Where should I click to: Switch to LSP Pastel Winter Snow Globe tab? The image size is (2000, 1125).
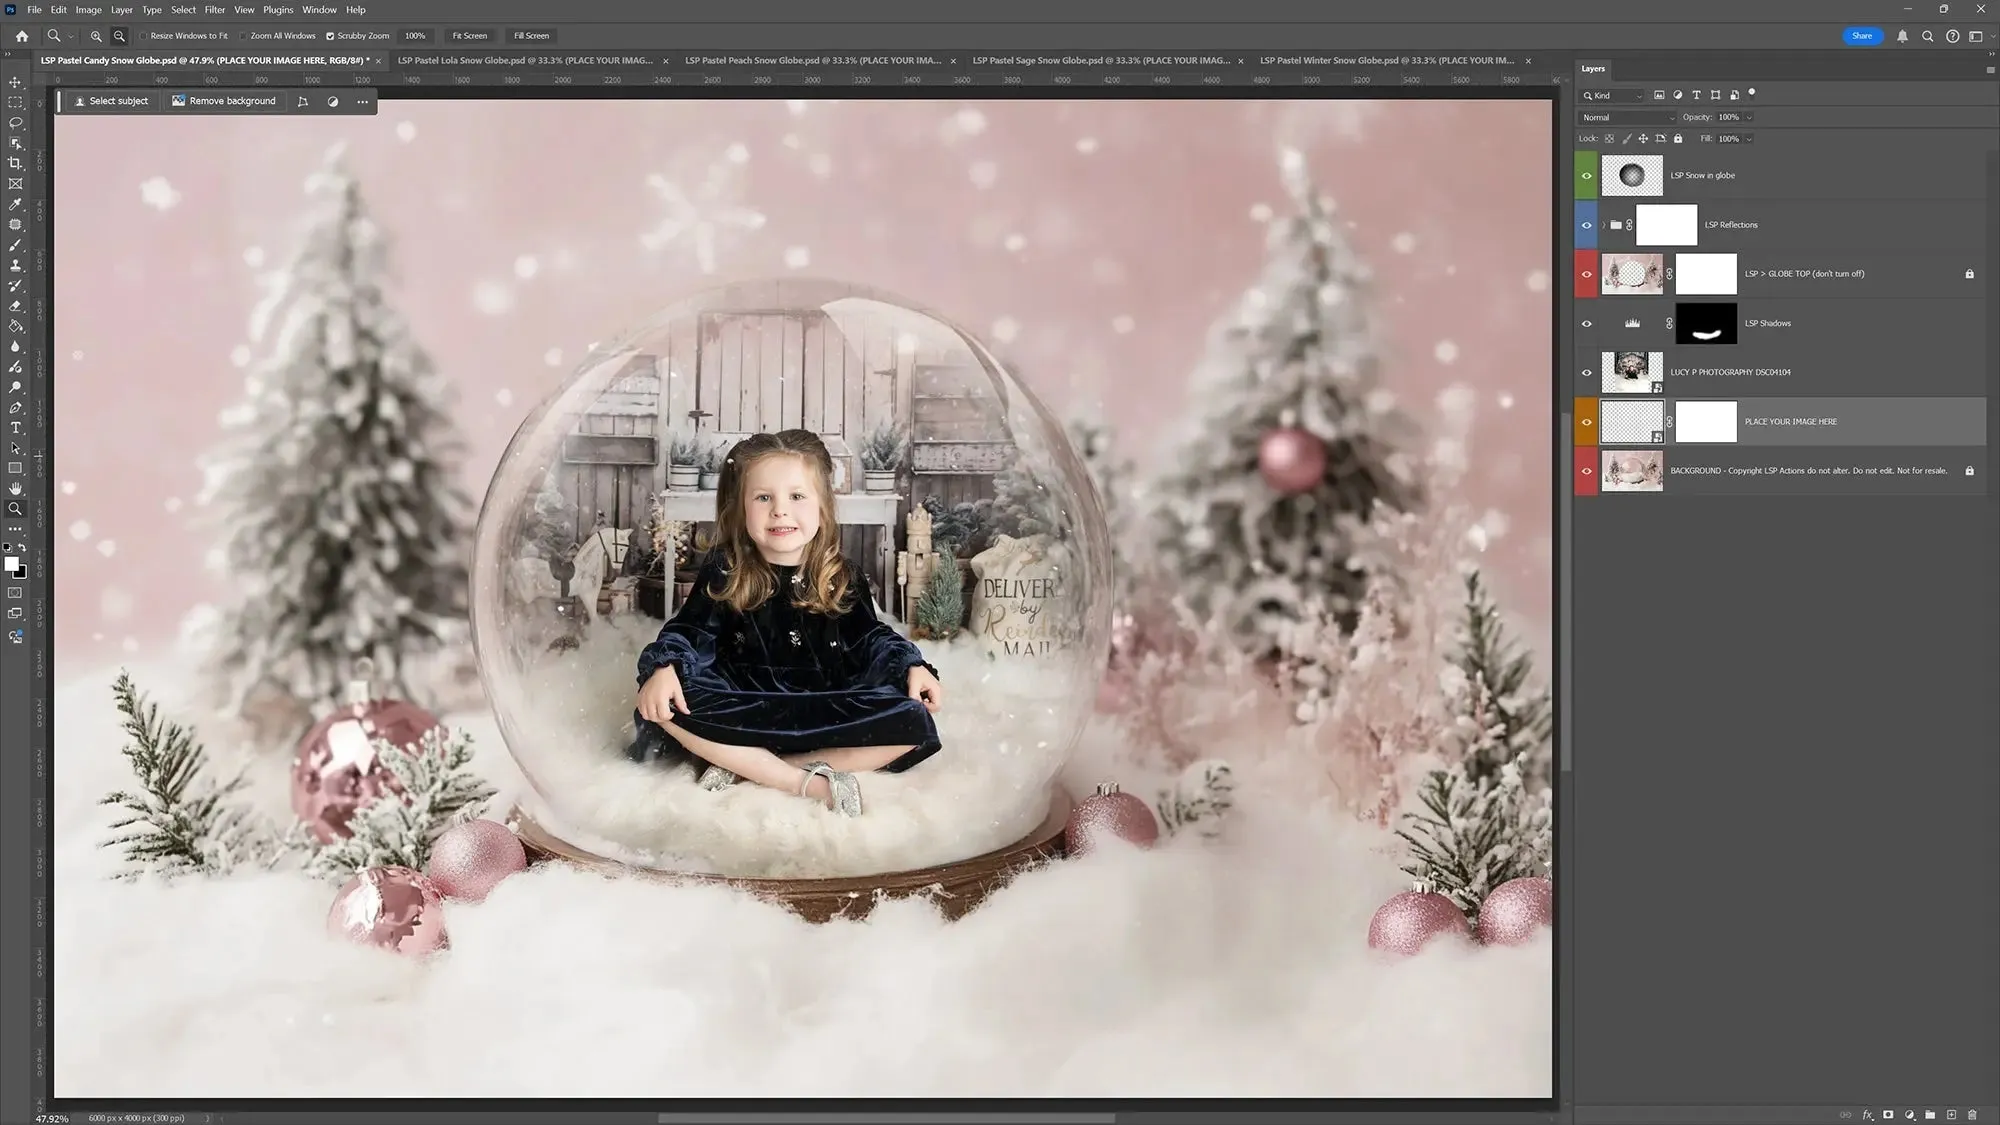[1387, 60]
